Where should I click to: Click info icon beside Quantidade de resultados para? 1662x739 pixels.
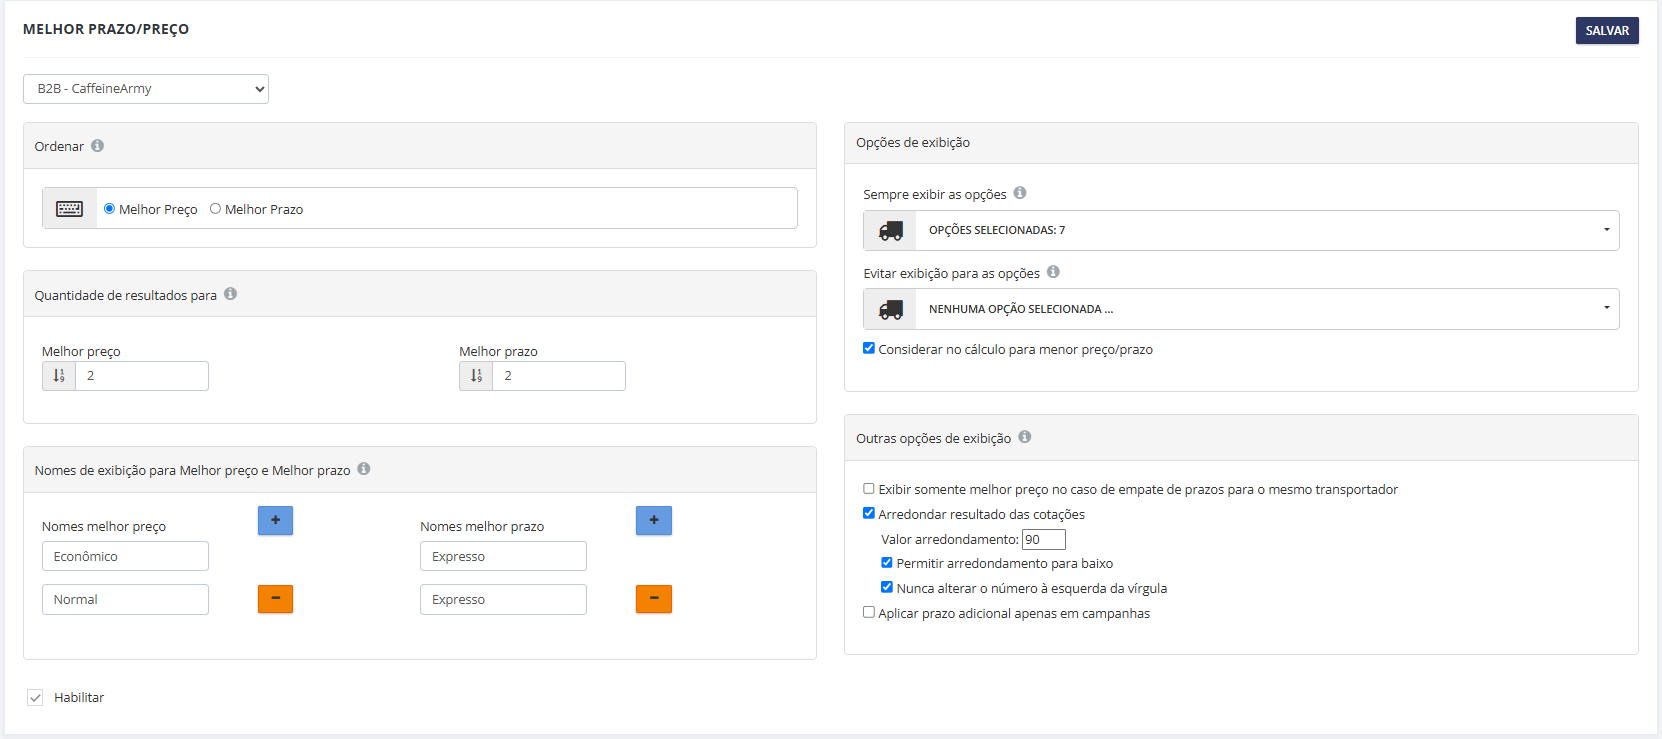(230, 294)
